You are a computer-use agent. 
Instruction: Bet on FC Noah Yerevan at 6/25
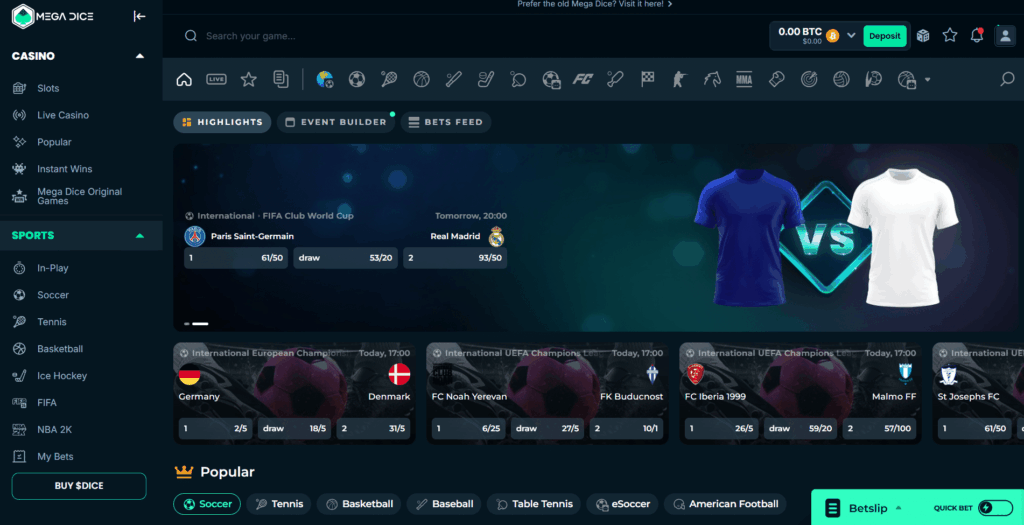tap(468, 429)
